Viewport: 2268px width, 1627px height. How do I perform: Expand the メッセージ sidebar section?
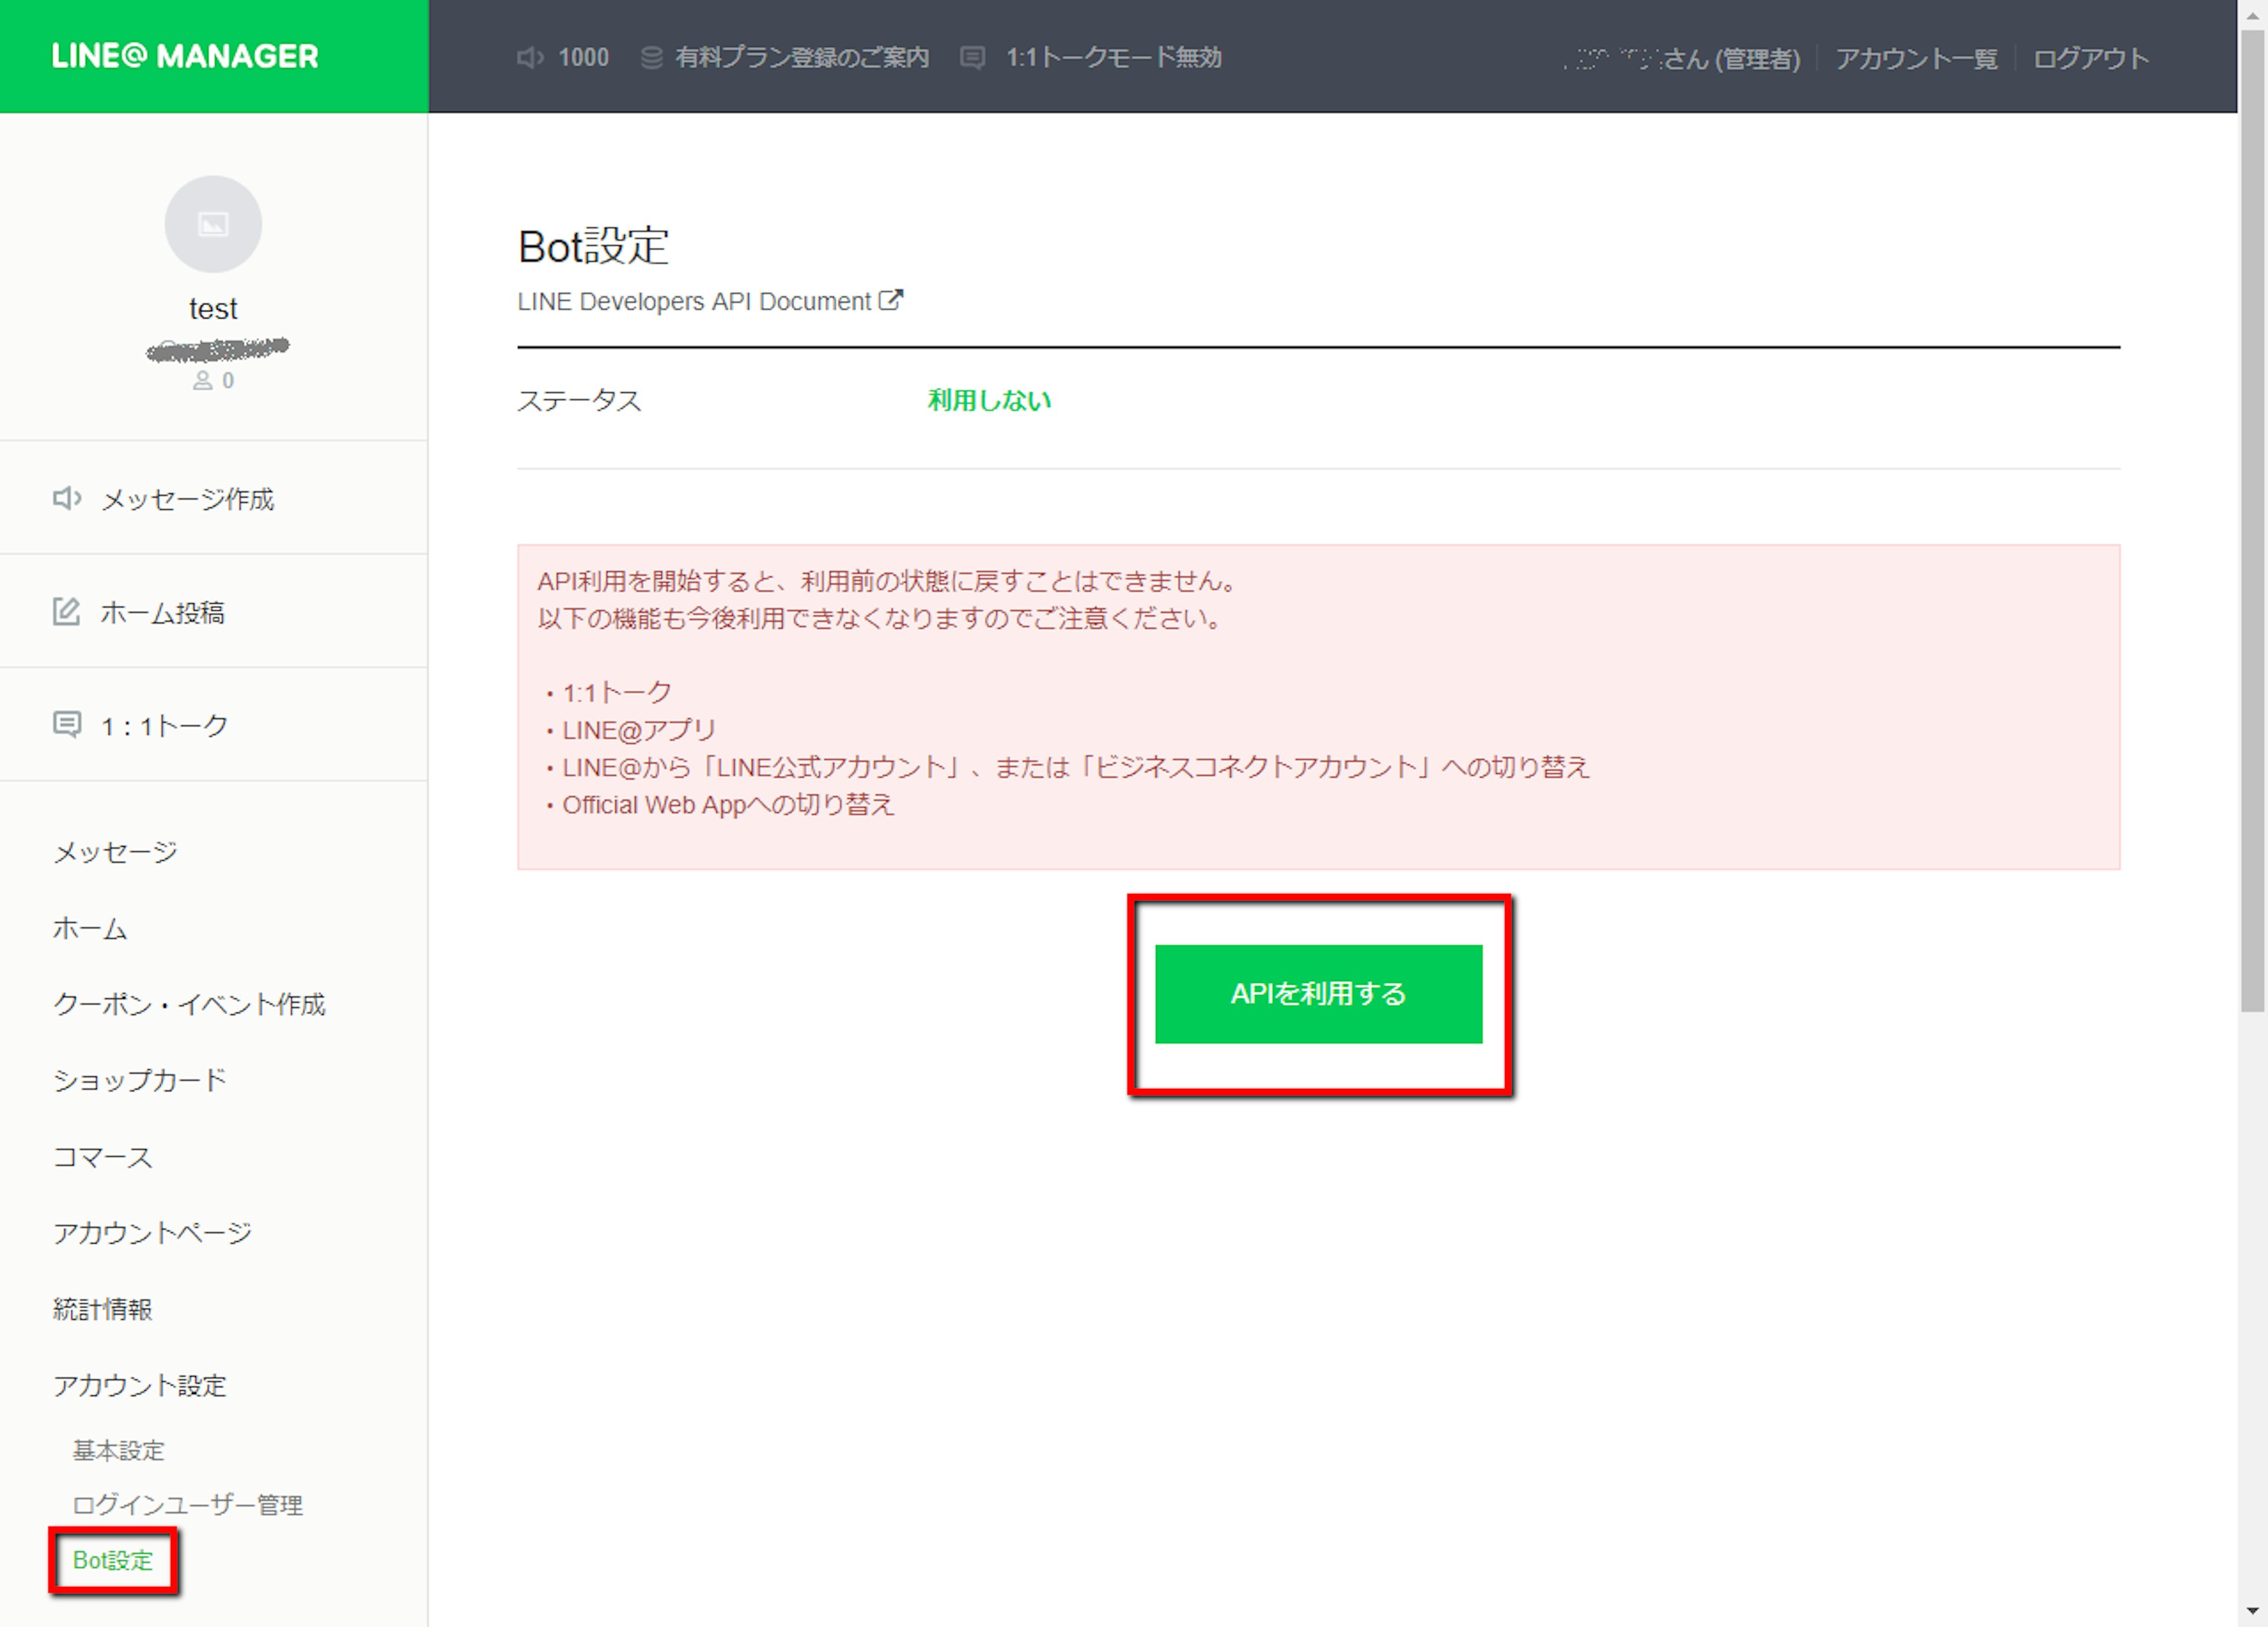point(115,852)
